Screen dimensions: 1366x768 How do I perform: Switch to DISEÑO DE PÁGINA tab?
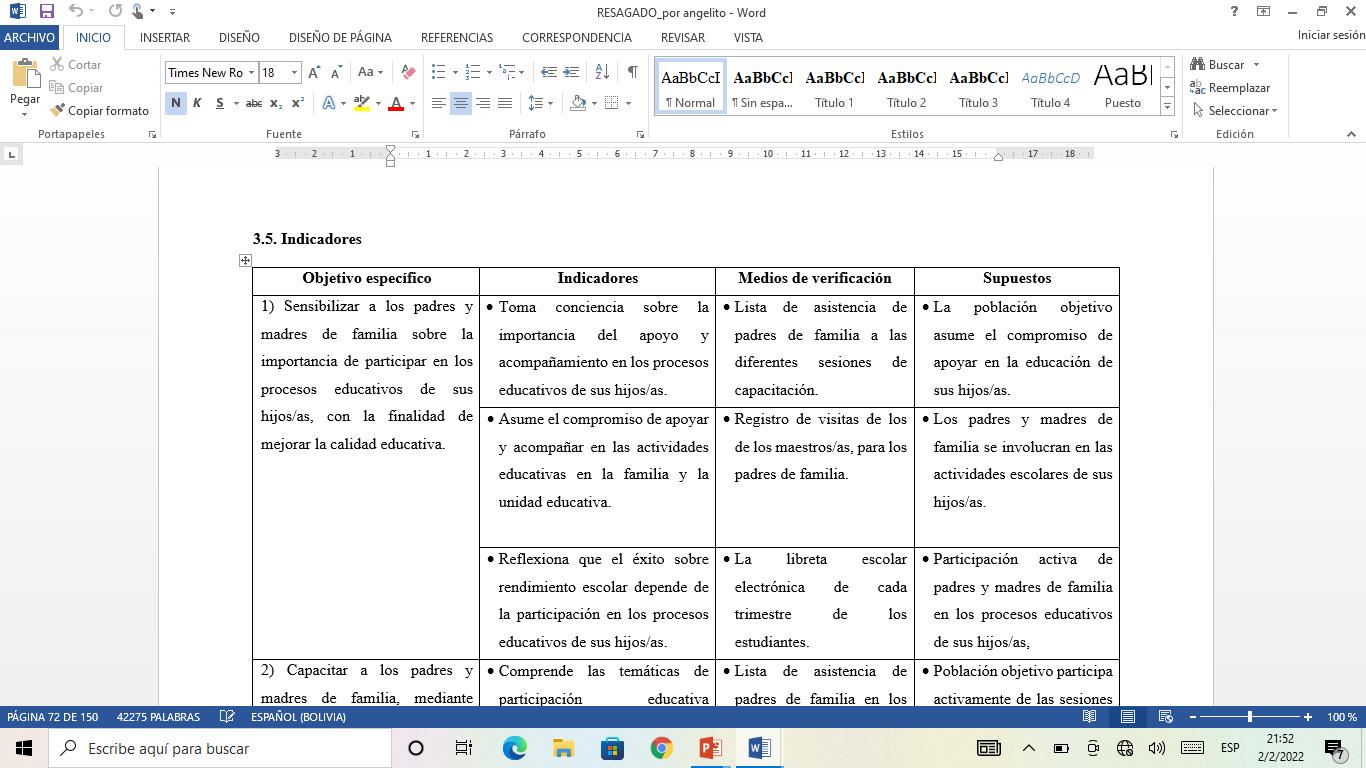point(340,37)
